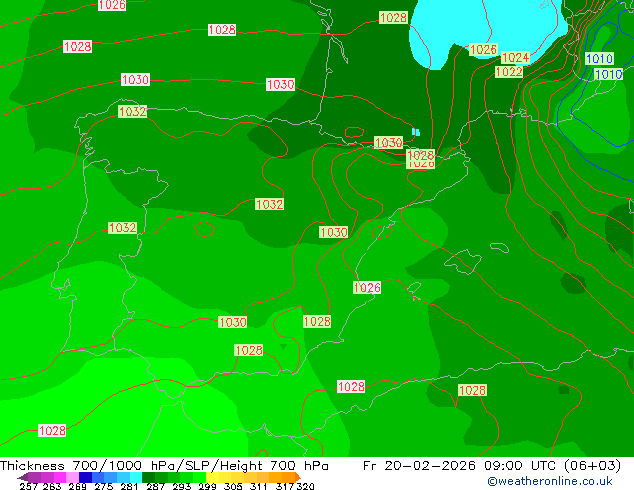The image size is (634, 490).
Task: Click the 1022 isobar label
Action: (x=509, y=72)
